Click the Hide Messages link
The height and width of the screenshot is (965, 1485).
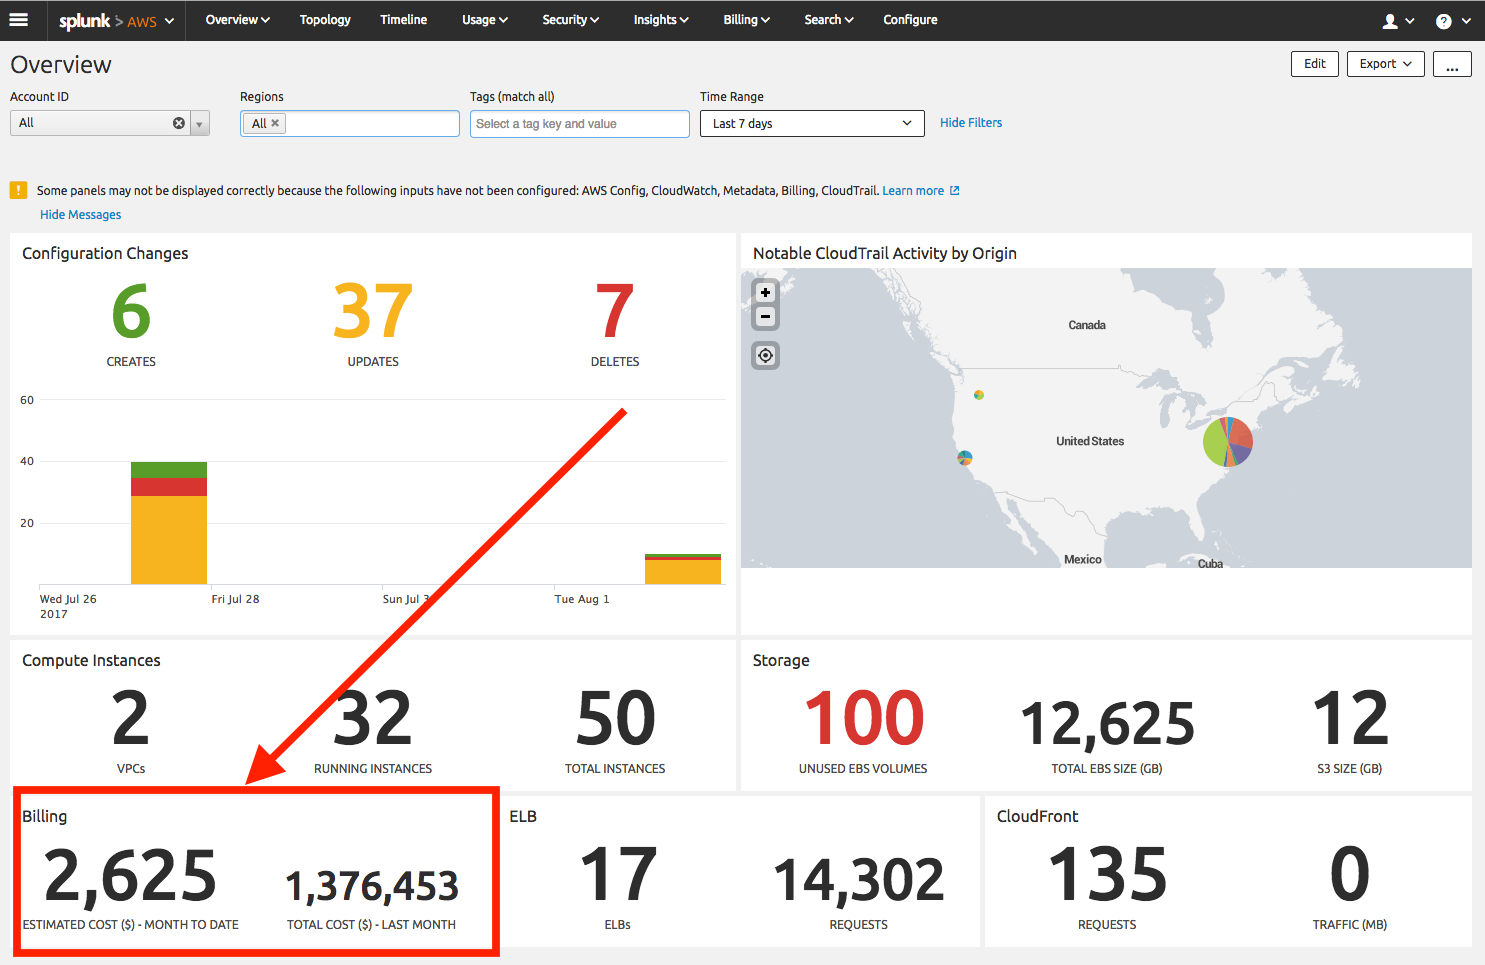pyautogui.click(x=80, y=215)
